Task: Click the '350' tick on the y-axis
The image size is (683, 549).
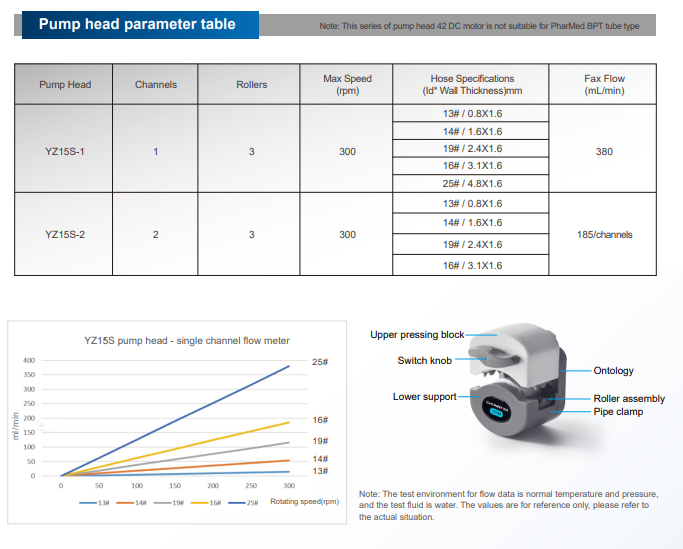Action: [x=29, y=375]
